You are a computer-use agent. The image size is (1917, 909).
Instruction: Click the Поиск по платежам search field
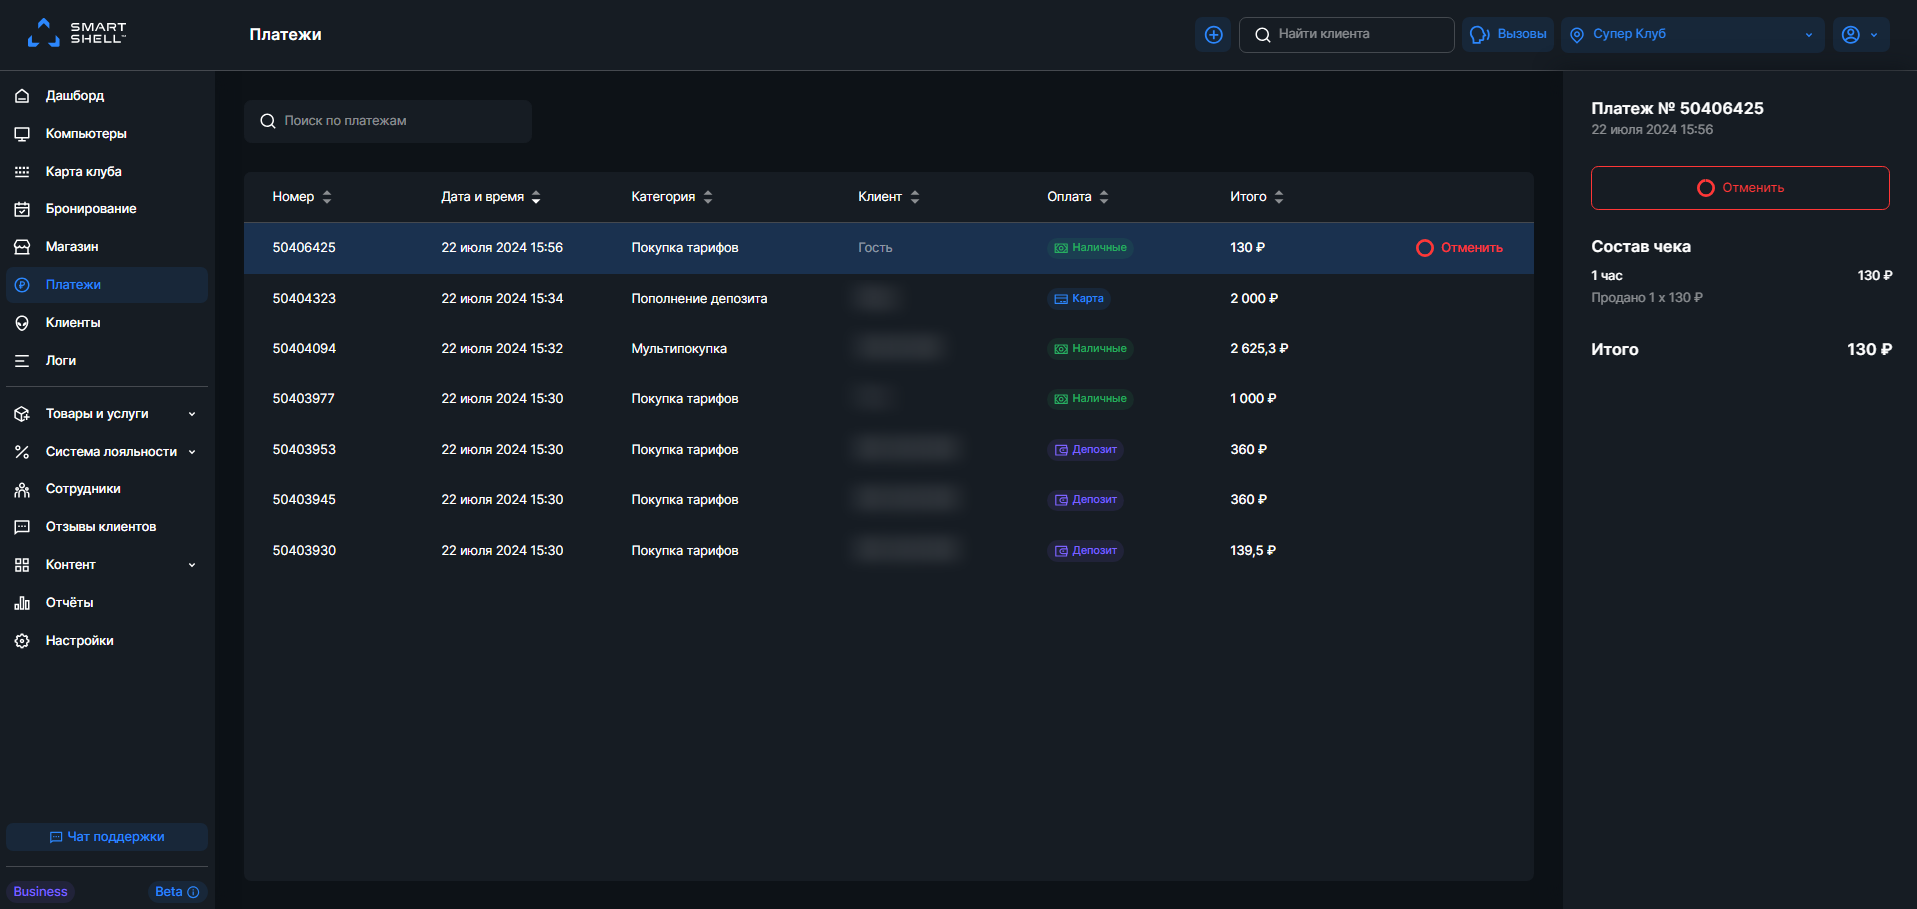[388, 121]
